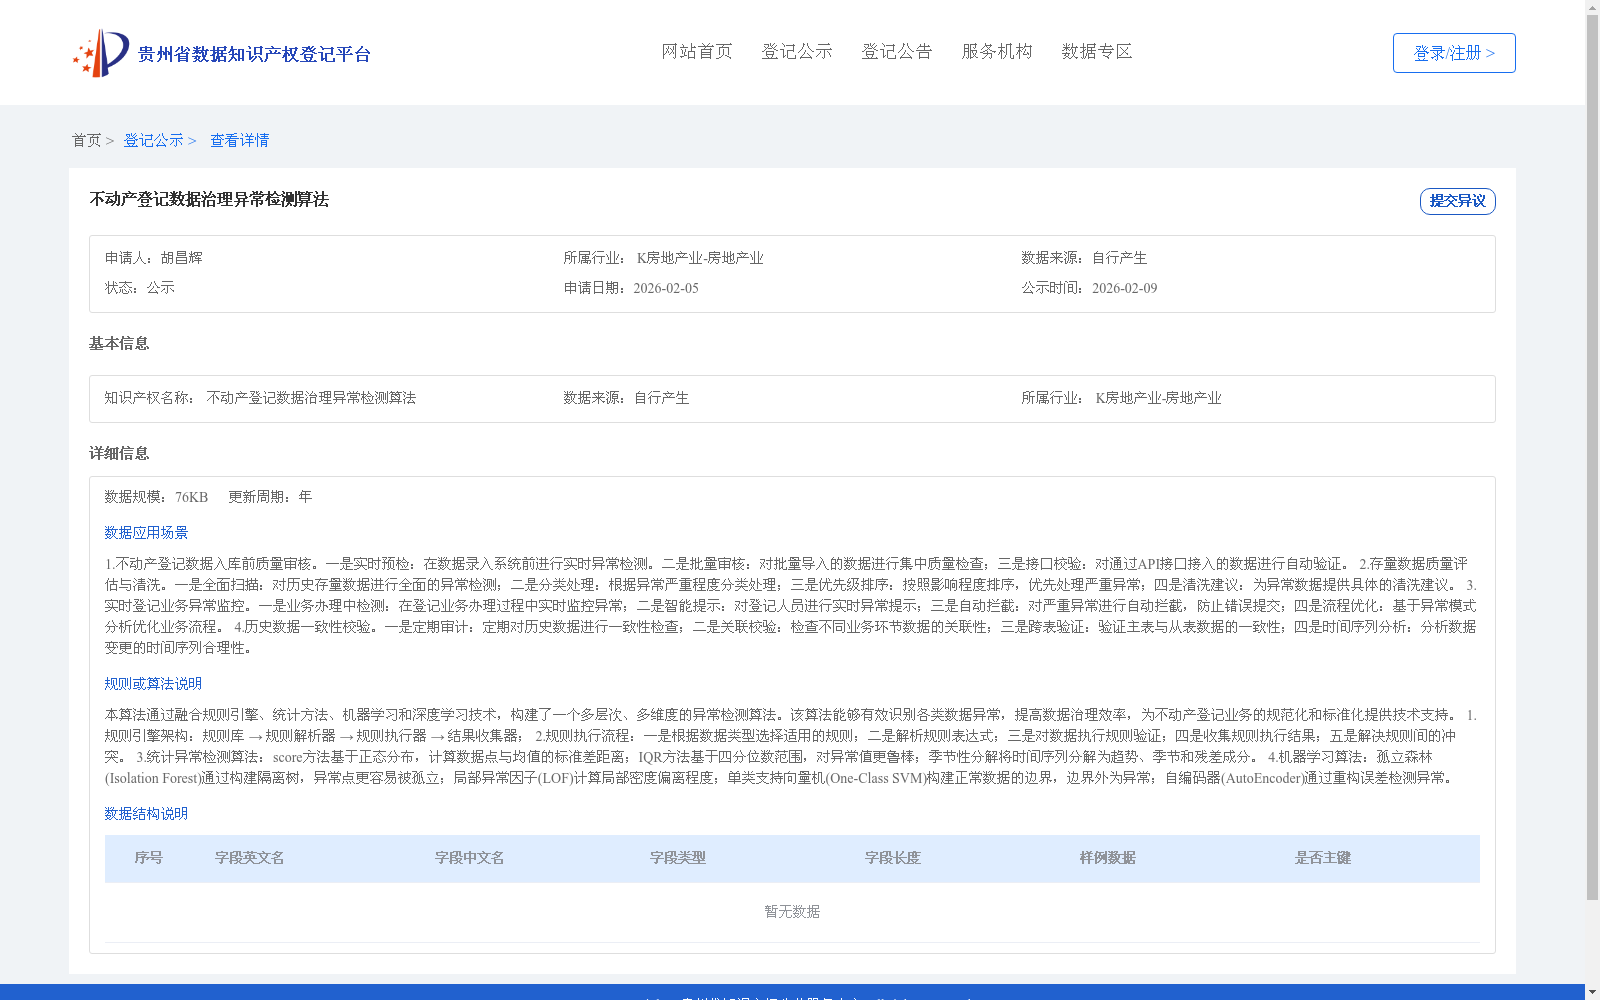Click the 规则或算法说明 heading

click(153, 684)
